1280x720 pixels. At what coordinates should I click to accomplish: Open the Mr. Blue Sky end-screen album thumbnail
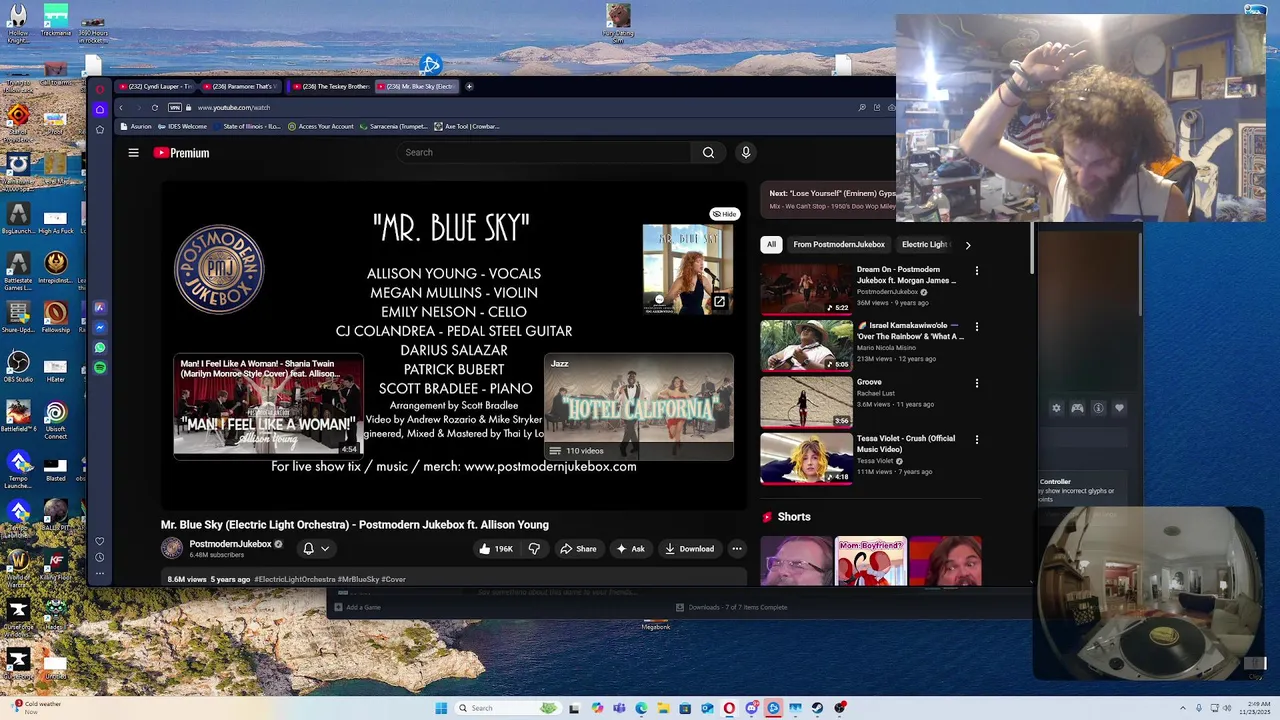click(x=687, y=269)
